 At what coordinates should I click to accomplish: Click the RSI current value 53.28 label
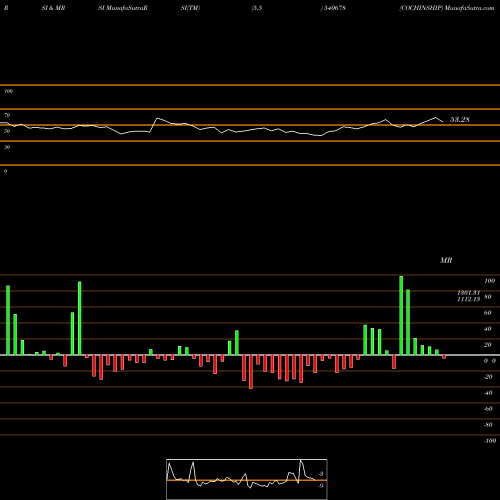(460, 119)
